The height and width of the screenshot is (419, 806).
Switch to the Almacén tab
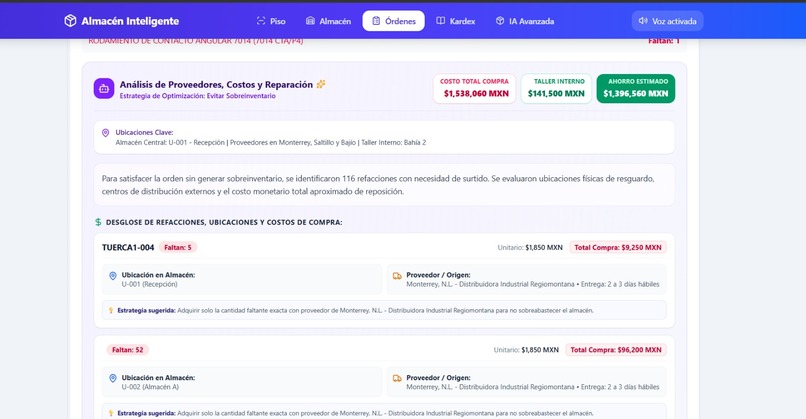[x=328, y=21]
